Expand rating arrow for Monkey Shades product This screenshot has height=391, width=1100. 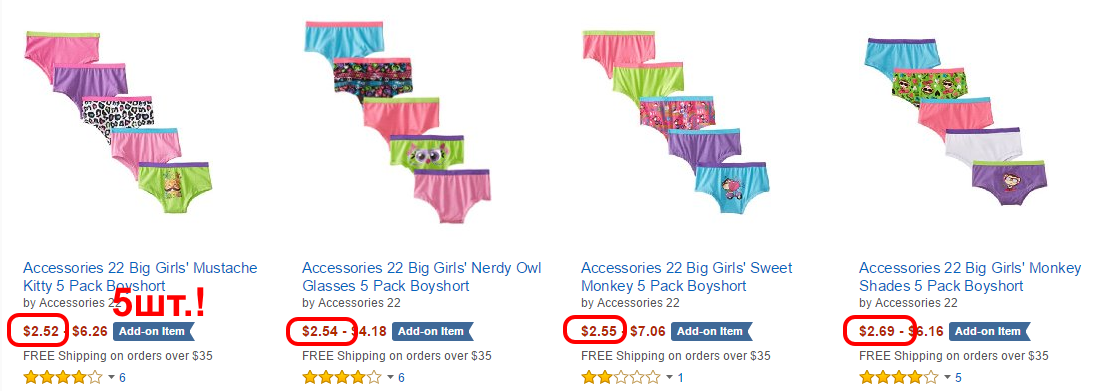947,378
